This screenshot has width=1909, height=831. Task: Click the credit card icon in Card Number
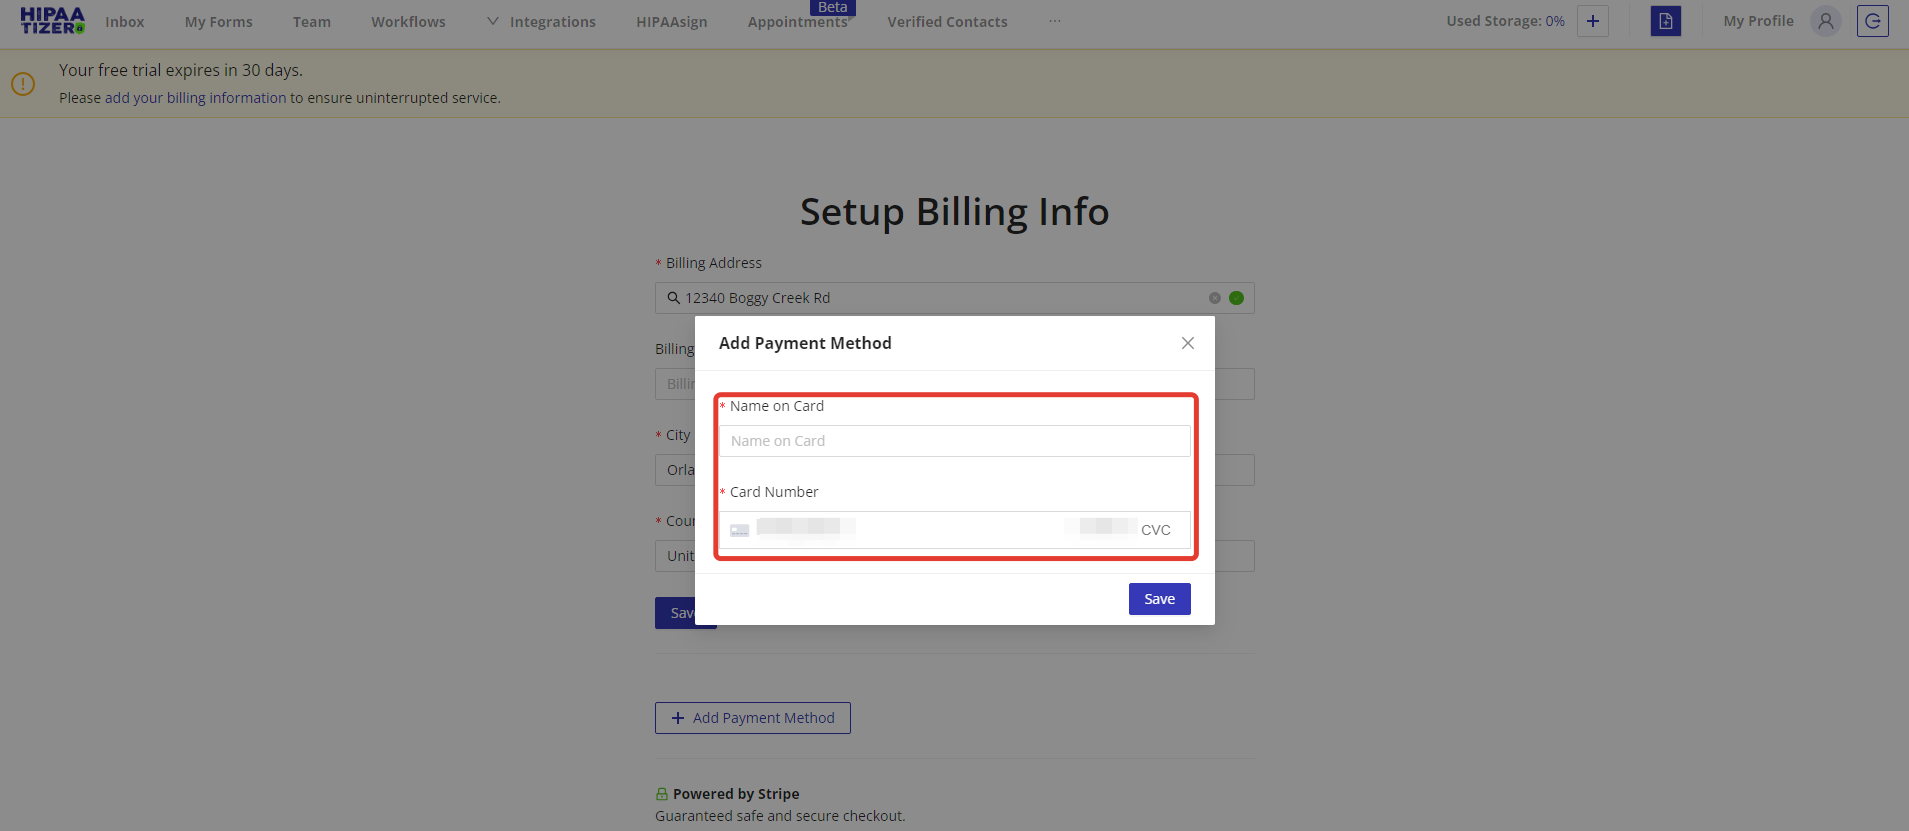click(x=739, y=530)
